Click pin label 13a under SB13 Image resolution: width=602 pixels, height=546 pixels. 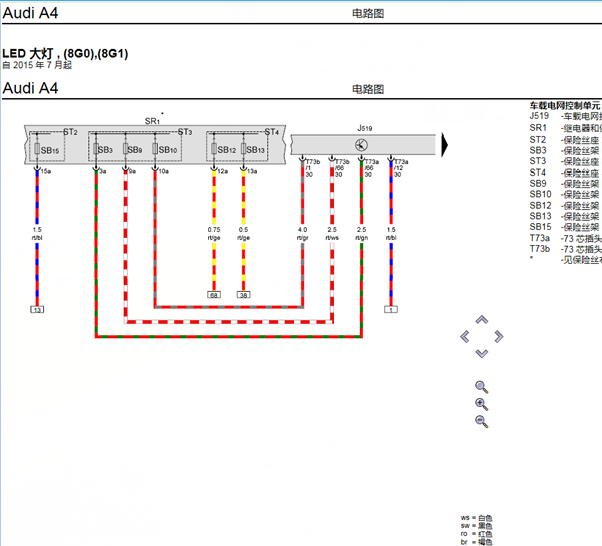coord(252,171)
